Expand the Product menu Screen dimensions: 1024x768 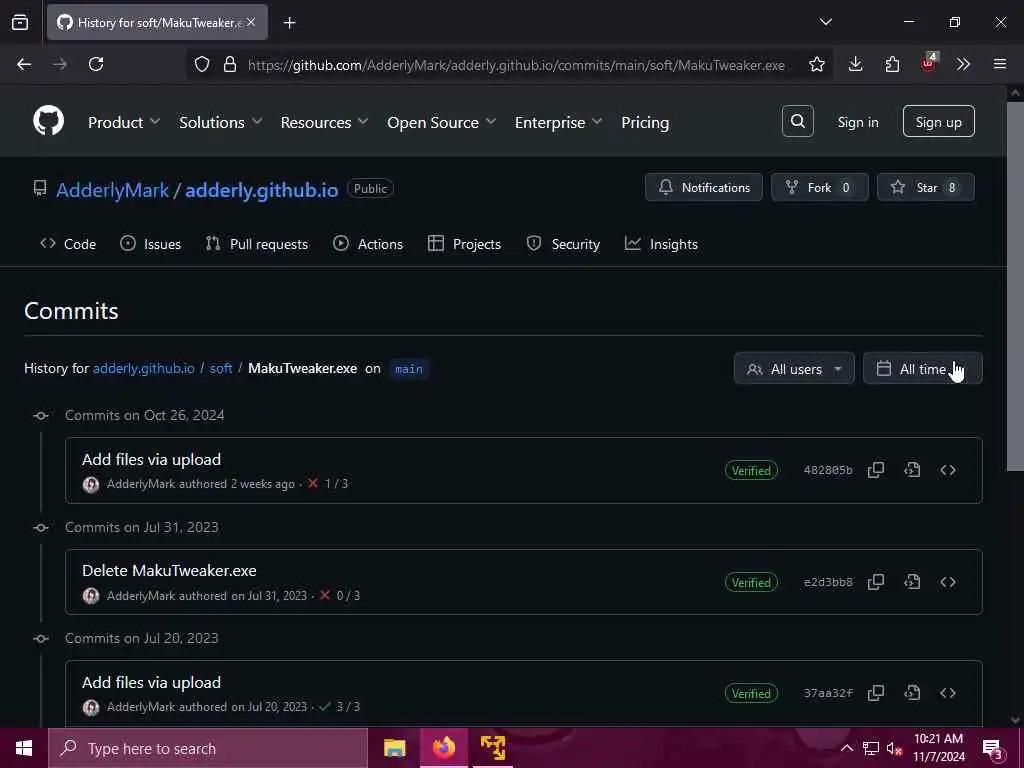[124, 122]
